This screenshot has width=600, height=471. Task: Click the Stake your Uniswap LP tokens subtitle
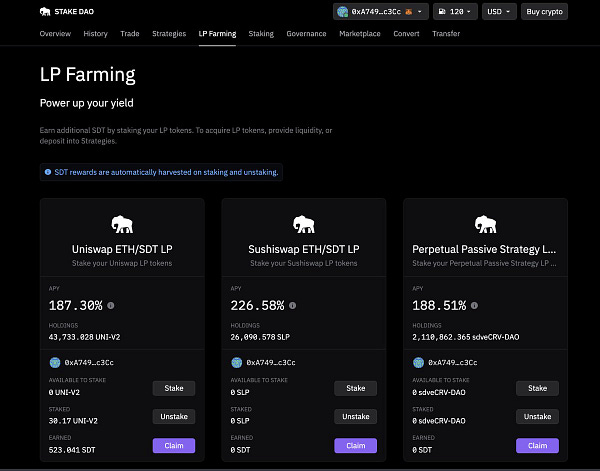[122, 263]
